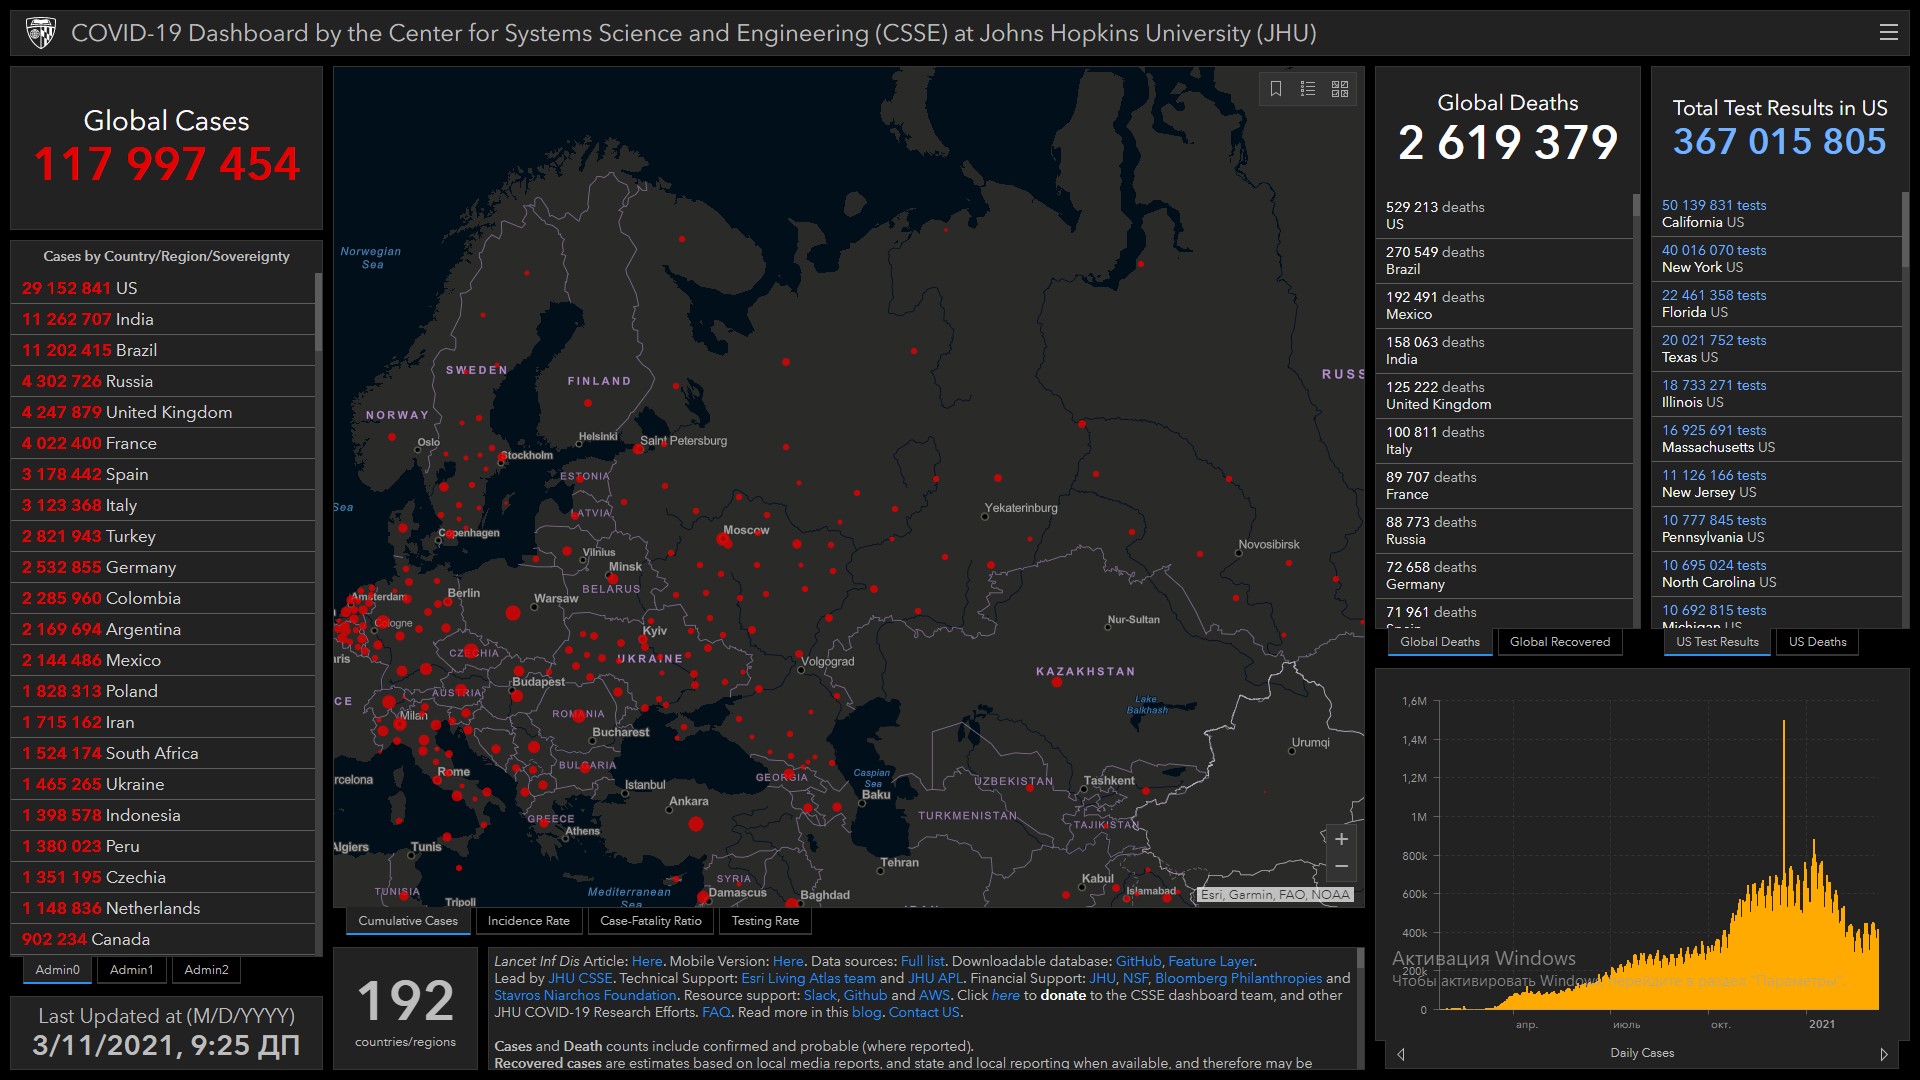Switch to US Deaths tab
The image size is (1920, 1080).
pyautogui.click(x=1817, y=642)
